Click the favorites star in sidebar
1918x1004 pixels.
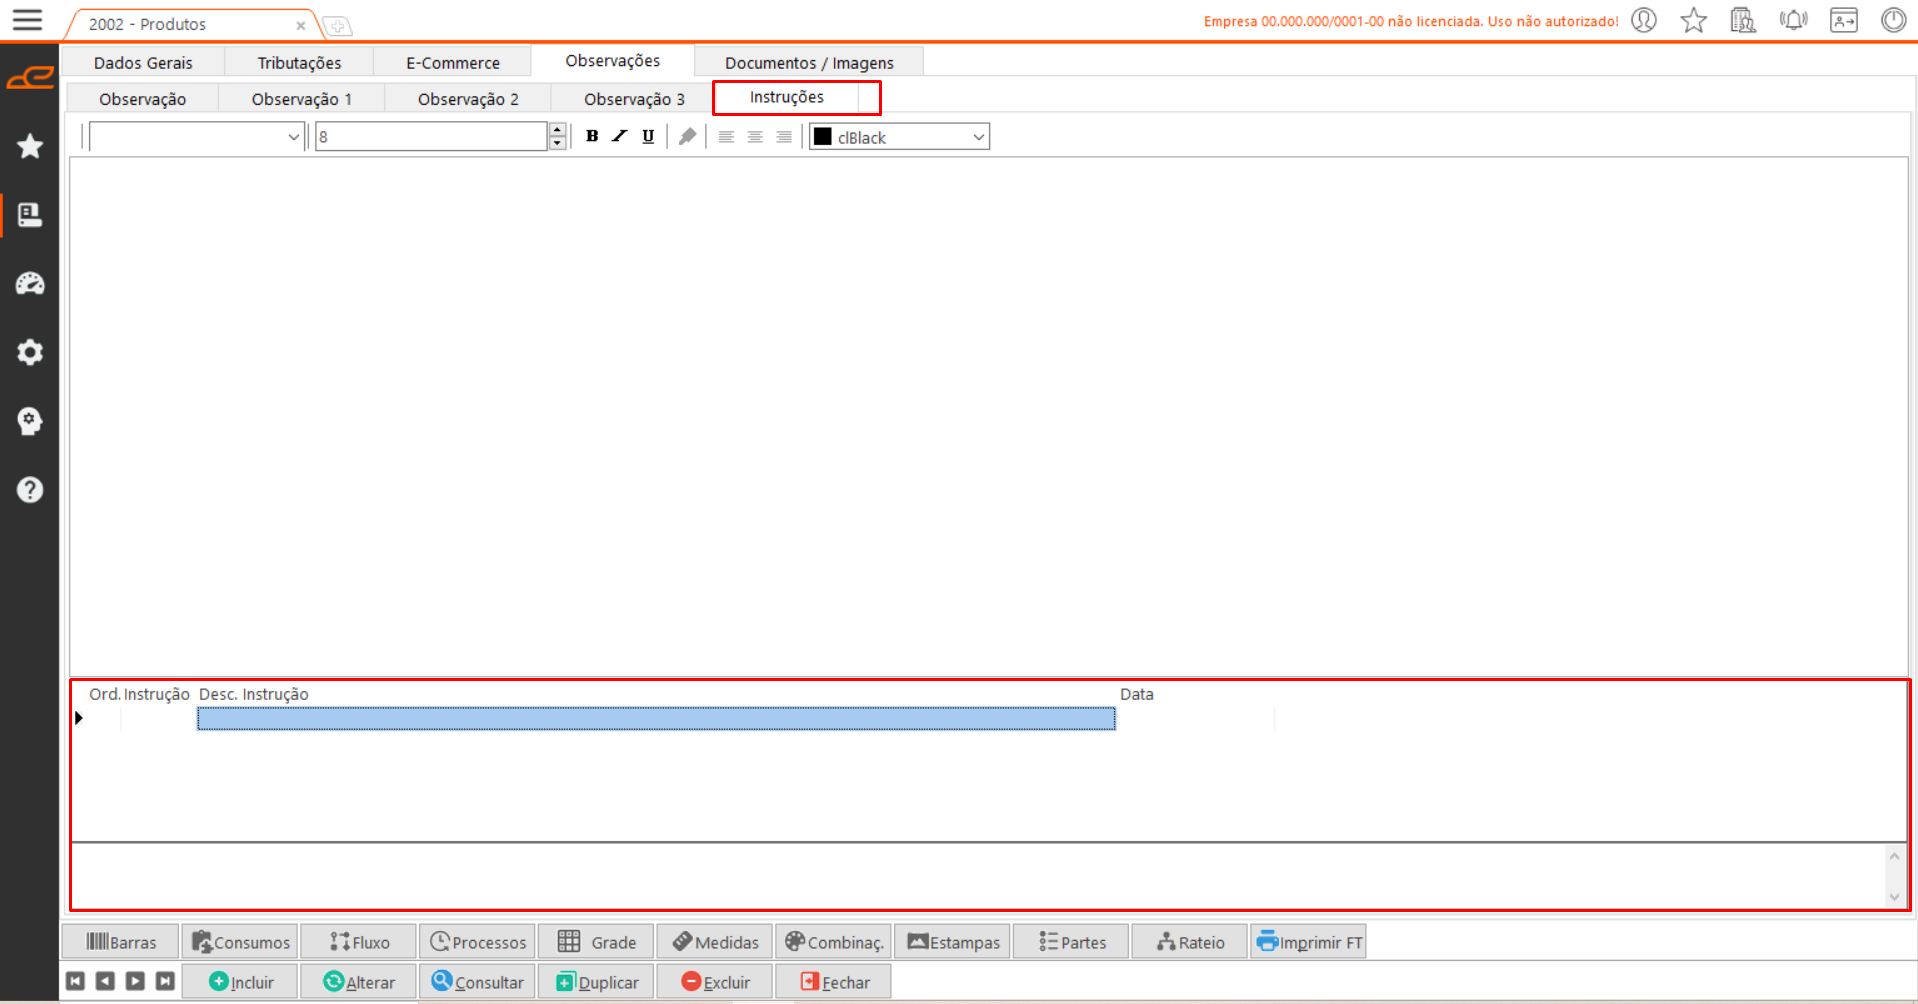pyautogui.click(x=30, y=146)
